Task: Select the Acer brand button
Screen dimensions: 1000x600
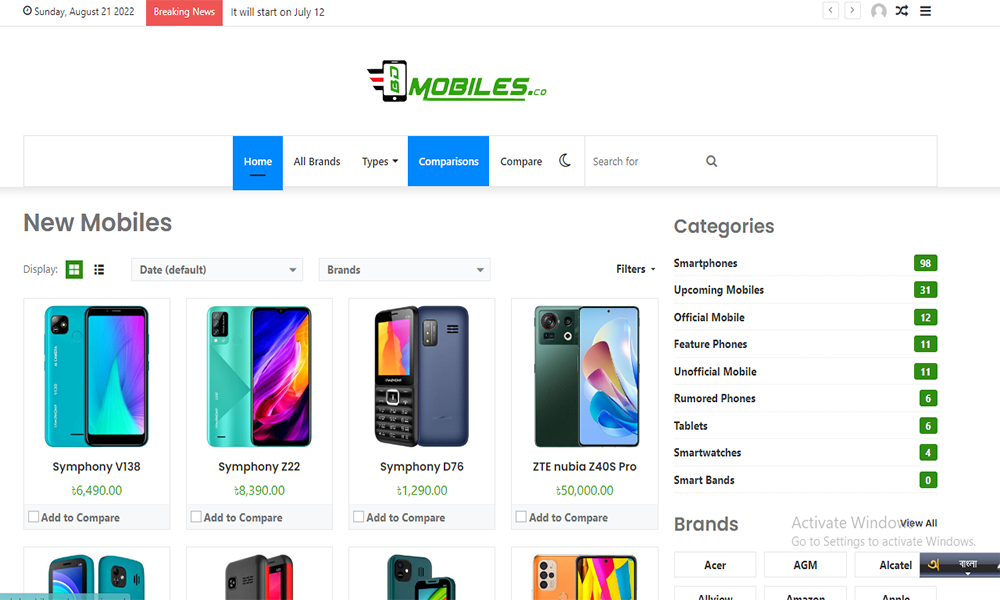Action: [x=715, y=565]
